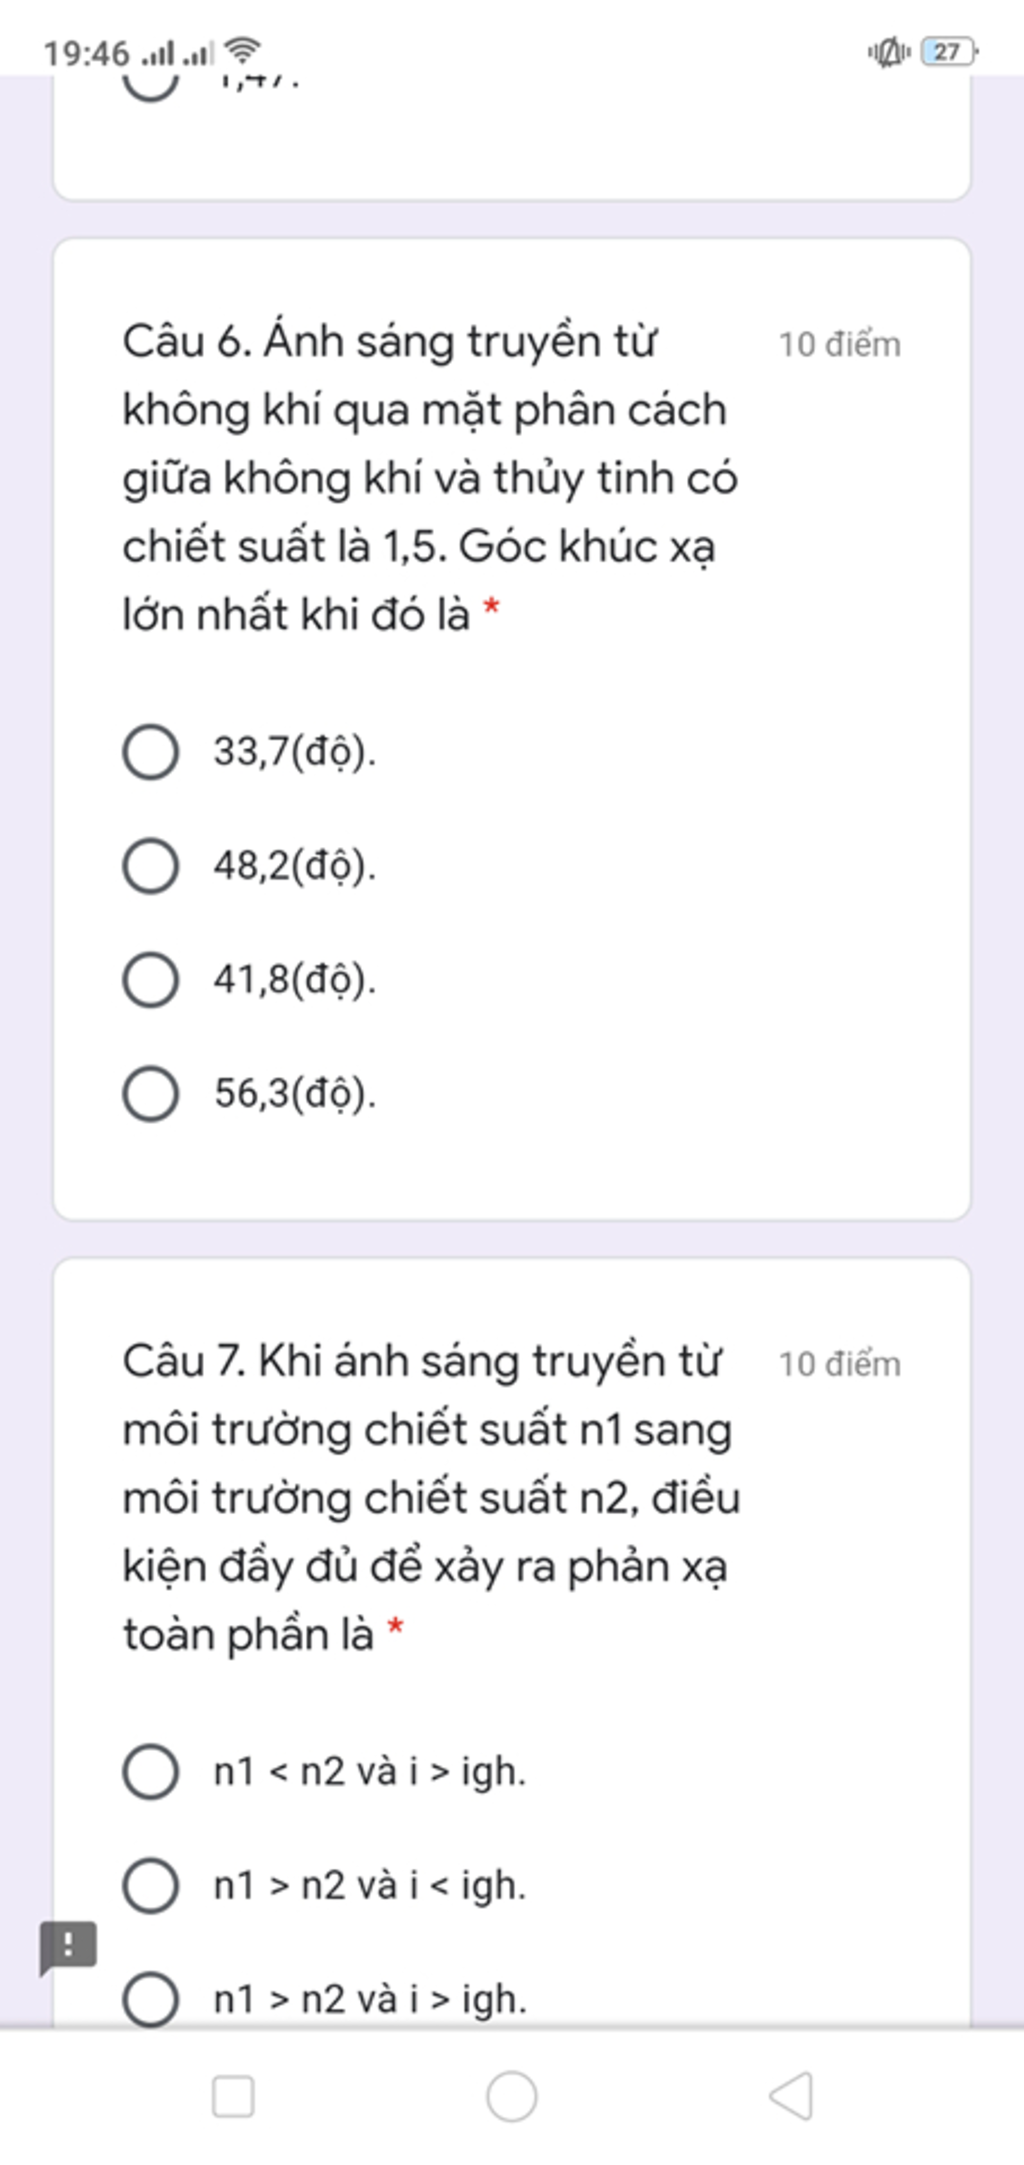
Task: Go back using the triangle navigation icon
Action: [790, 2096]
